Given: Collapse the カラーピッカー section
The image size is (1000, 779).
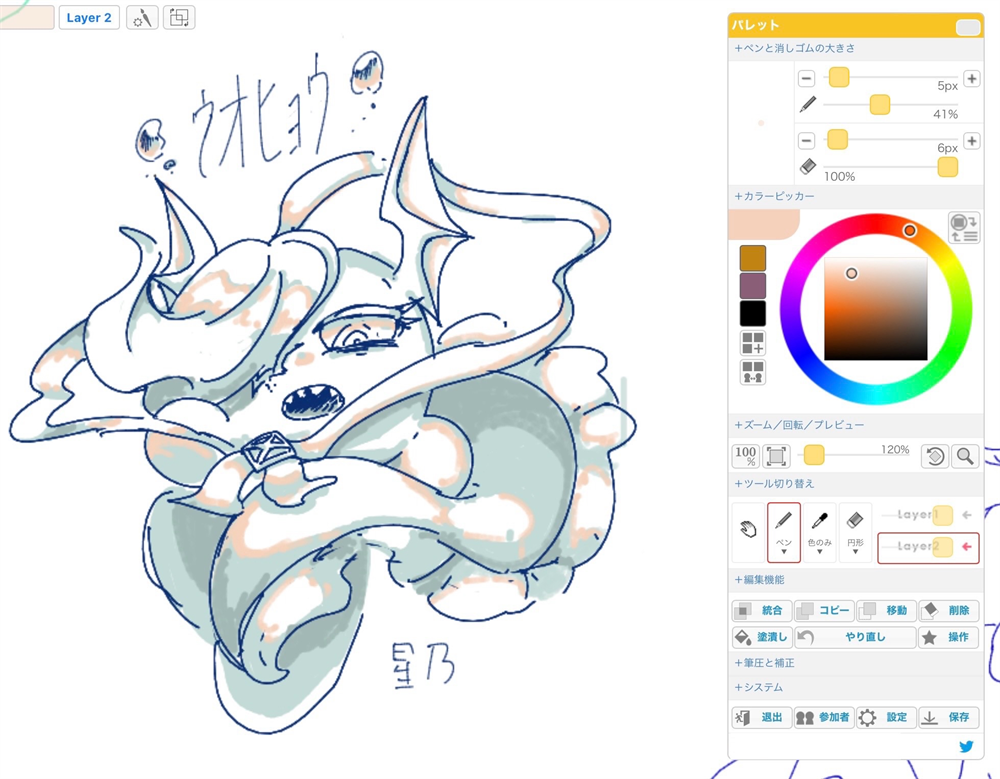Looking at the screenshot, I should 855,197.
